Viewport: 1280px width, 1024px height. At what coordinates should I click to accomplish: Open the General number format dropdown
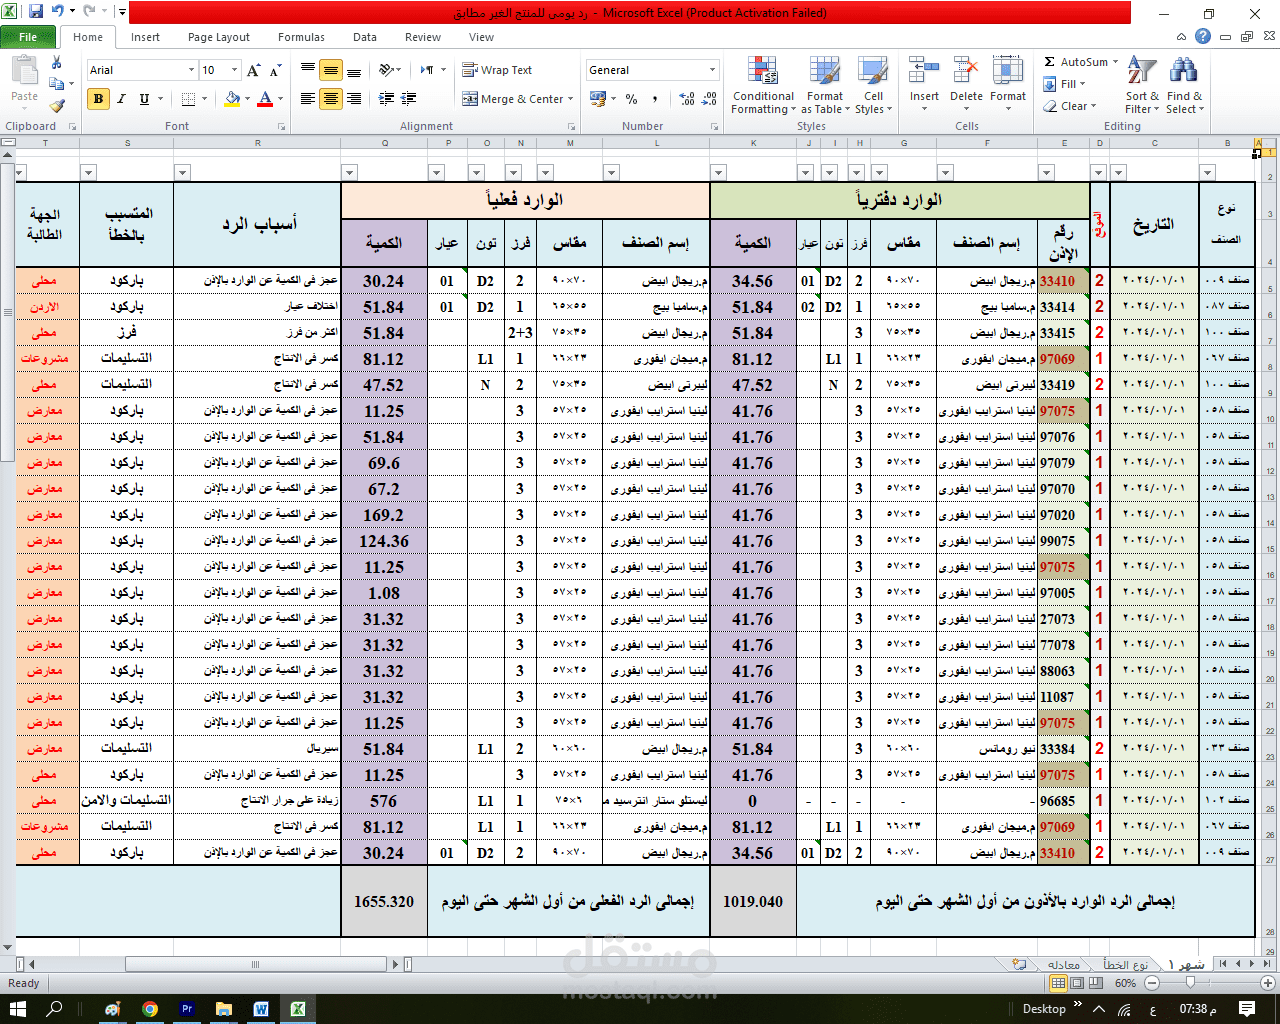[712, 70]
